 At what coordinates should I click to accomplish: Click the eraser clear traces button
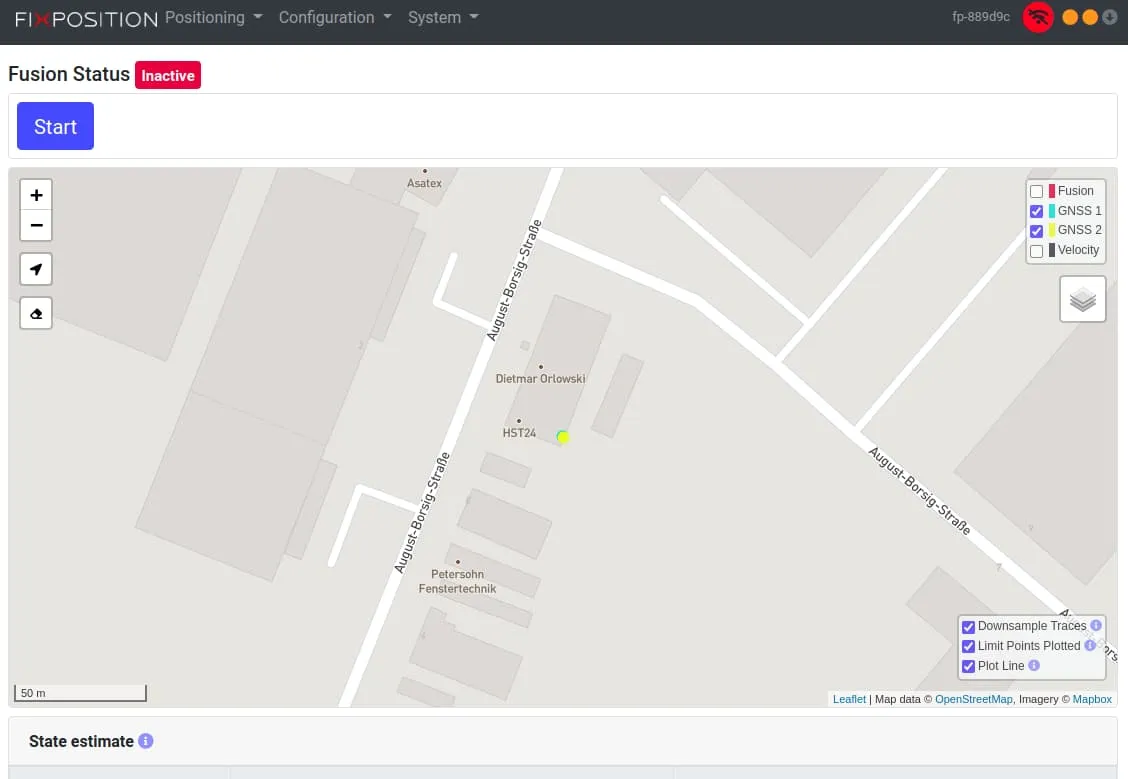pyautogui.click(x=36, y=313)
